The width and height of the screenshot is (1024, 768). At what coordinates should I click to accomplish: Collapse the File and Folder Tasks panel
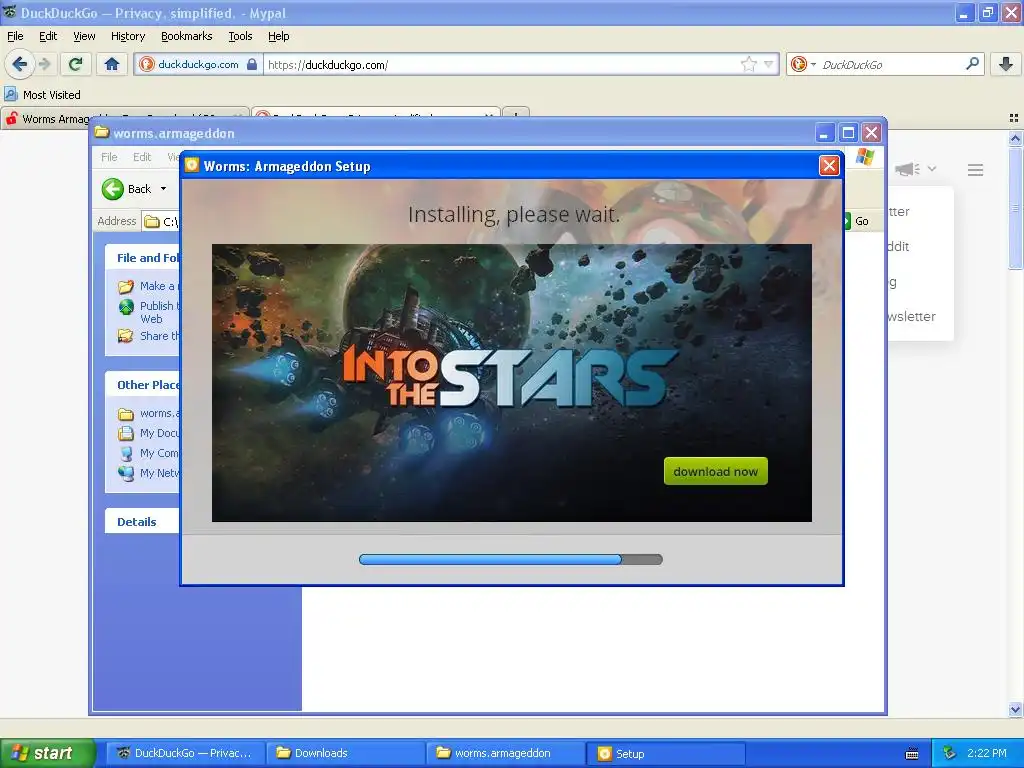142,257
